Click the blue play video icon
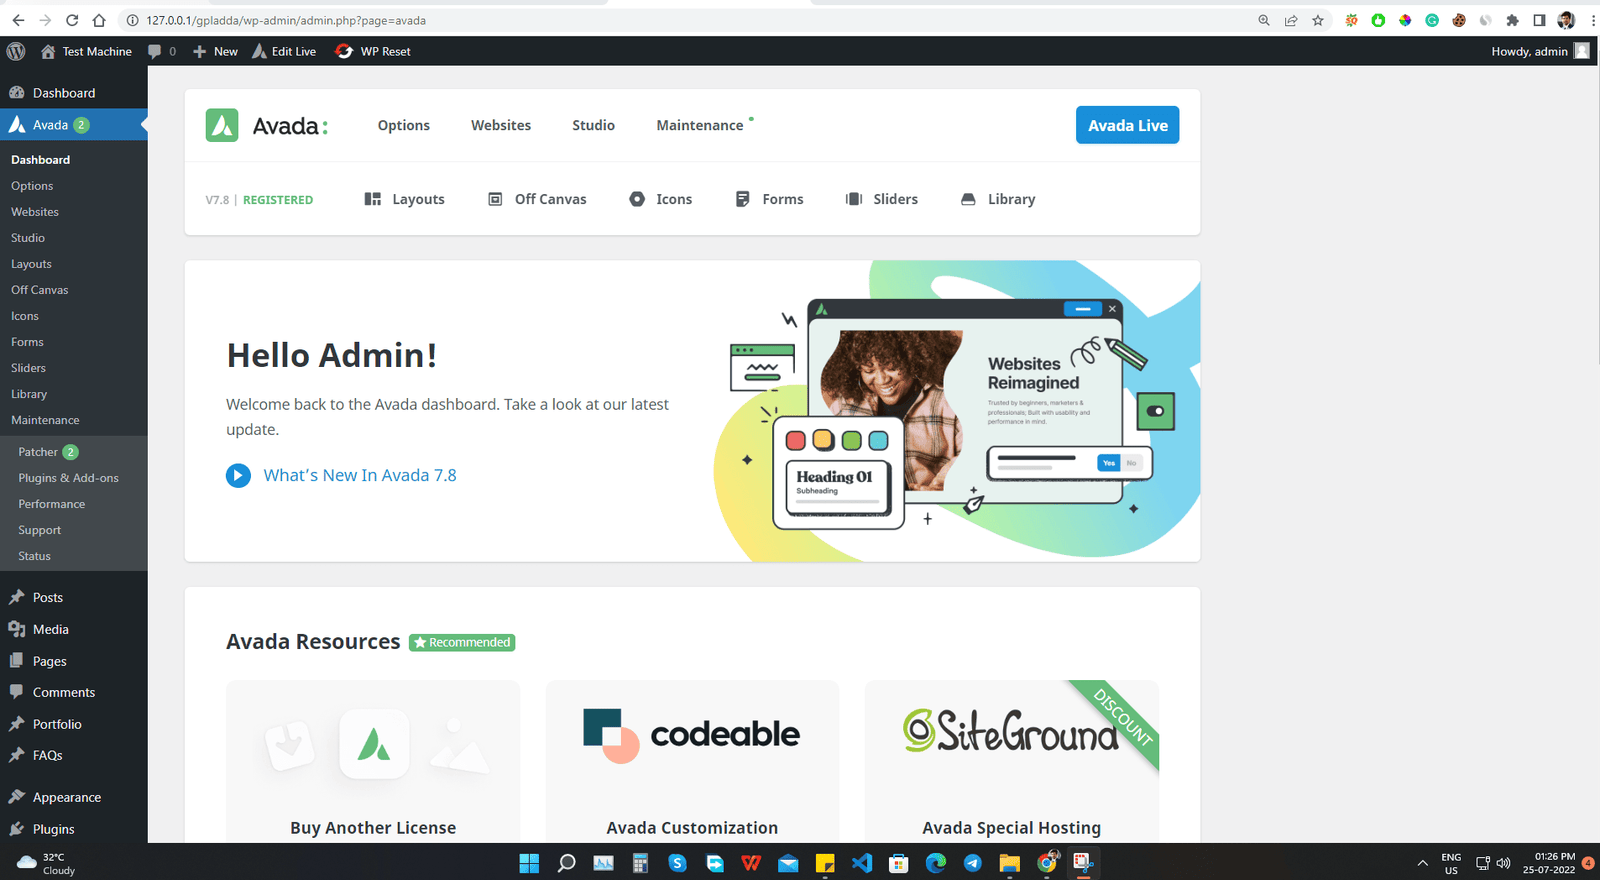The height and width of the screenshot is (880, 1600). (x=238, y=475)
